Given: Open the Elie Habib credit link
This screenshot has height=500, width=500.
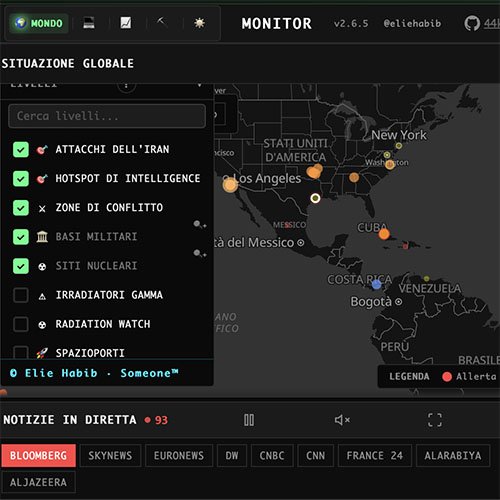Looking at the screenshot, I should [61, 373].
